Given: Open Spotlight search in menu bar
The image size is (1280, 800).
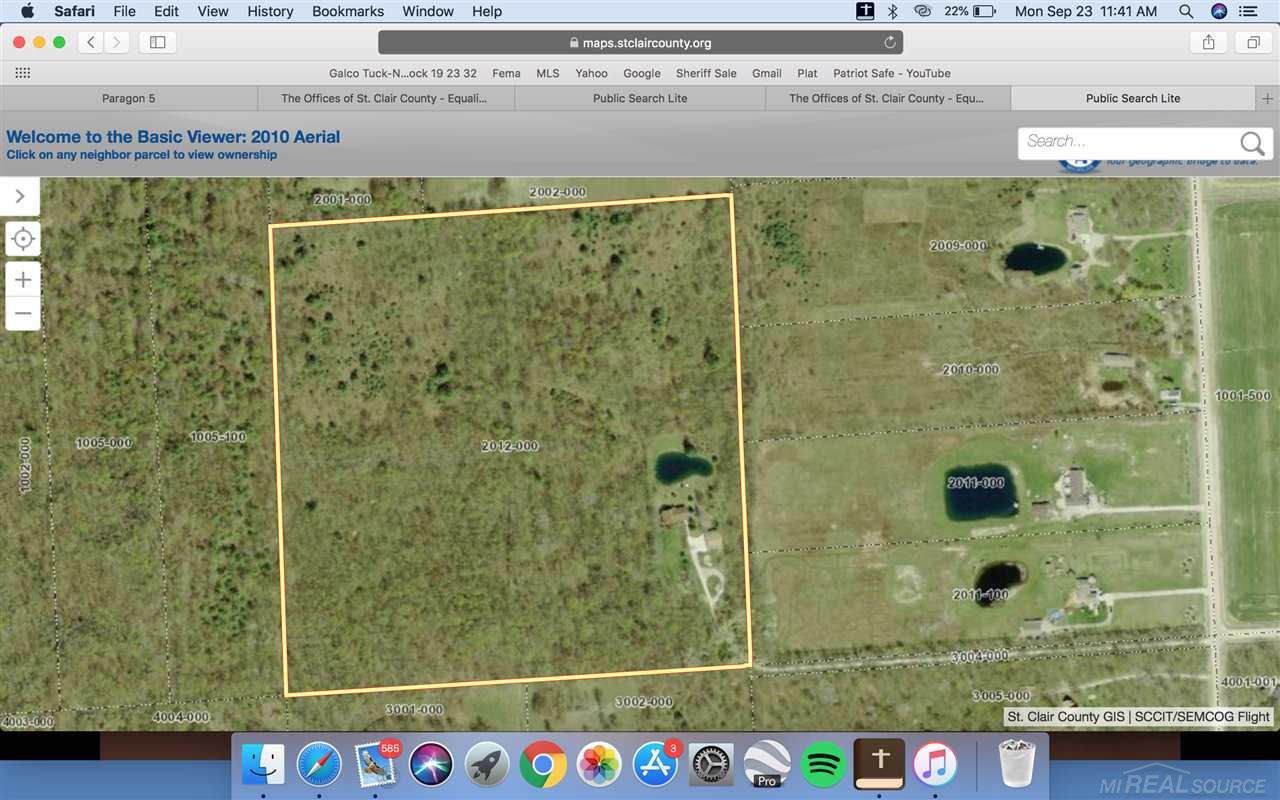Looking at the screenshot, I should [1186, 11].
